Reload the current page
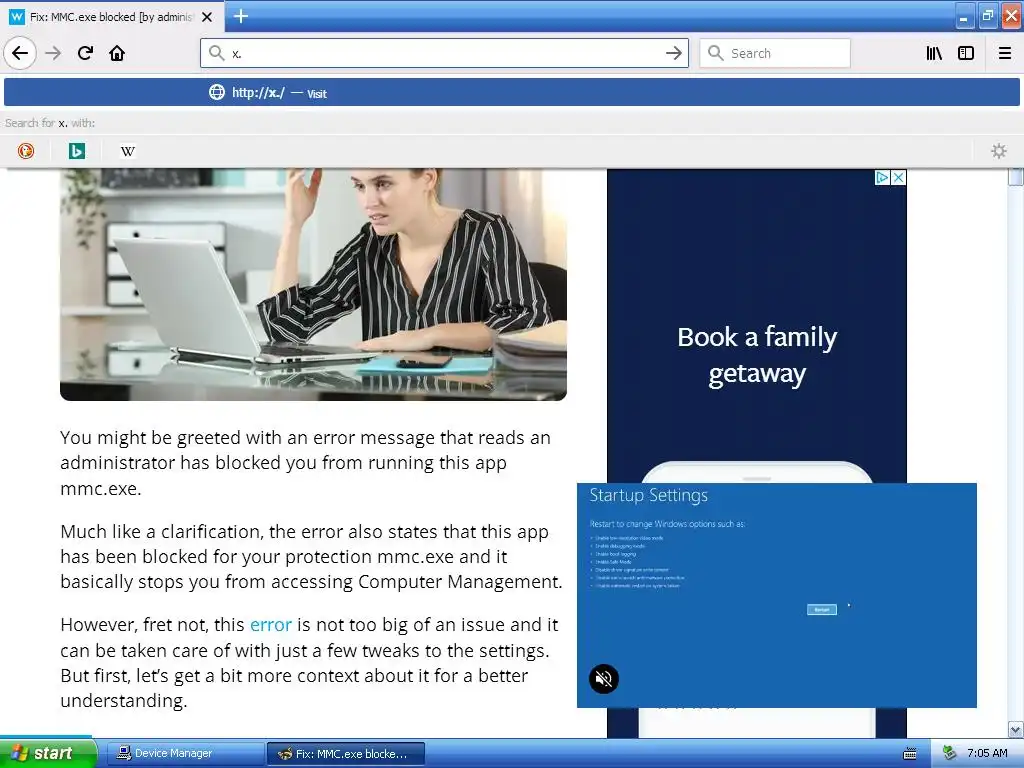Image resolution: width=1024 pixels, height=768 pixels. pyautogui.click(x=85, y=53)
